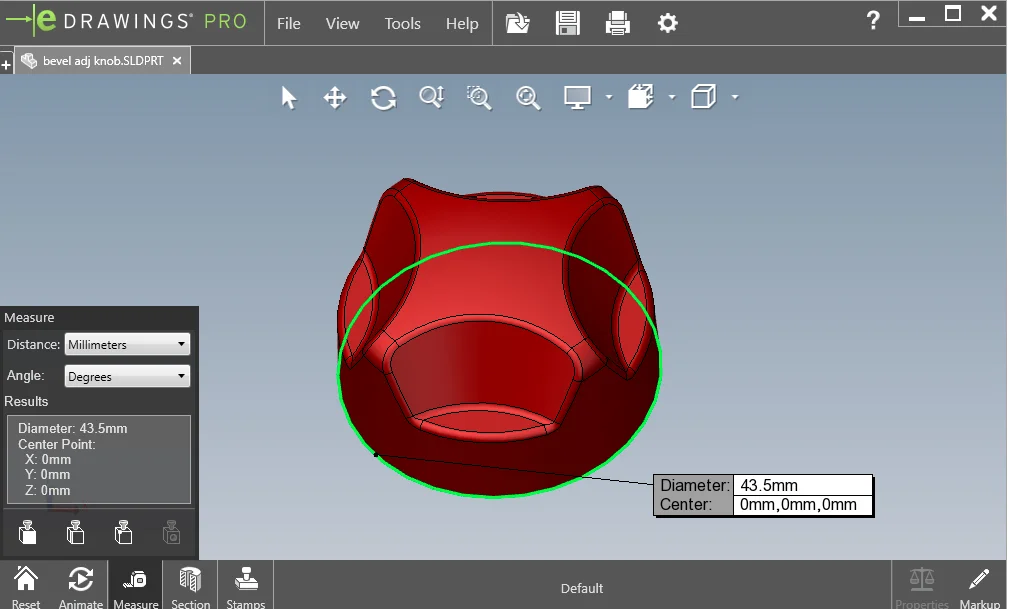Screen dimensions: 1009x609
Task: Select the arrow selection tool
Action: [x=289, y=97]
